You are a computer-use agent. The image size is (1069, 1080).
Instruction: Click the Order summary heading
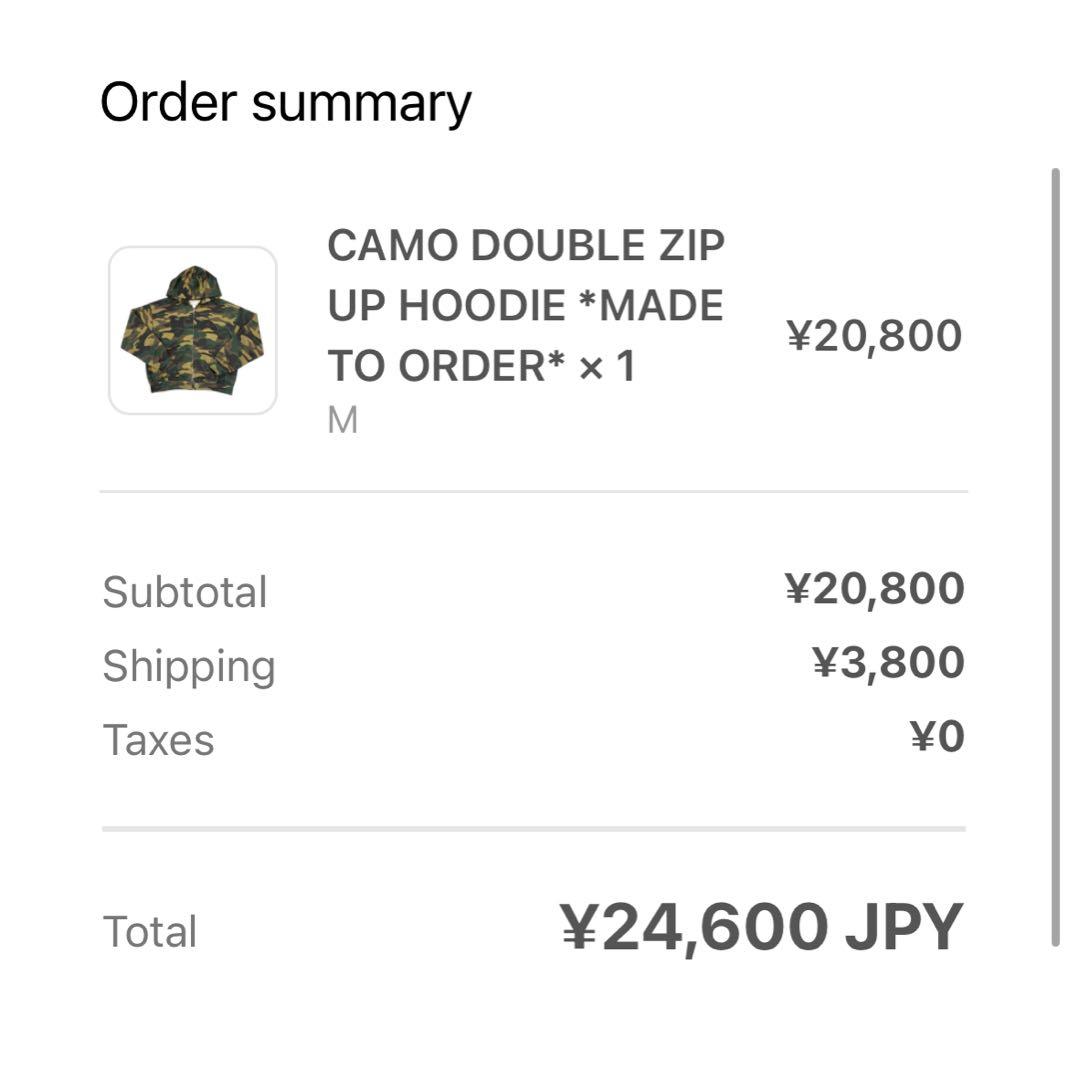coord(286,103)
